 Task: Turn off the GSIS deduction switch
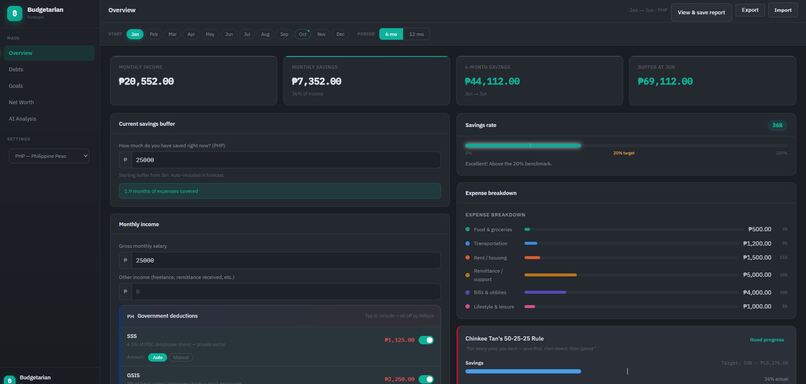(x=426, y=379)
